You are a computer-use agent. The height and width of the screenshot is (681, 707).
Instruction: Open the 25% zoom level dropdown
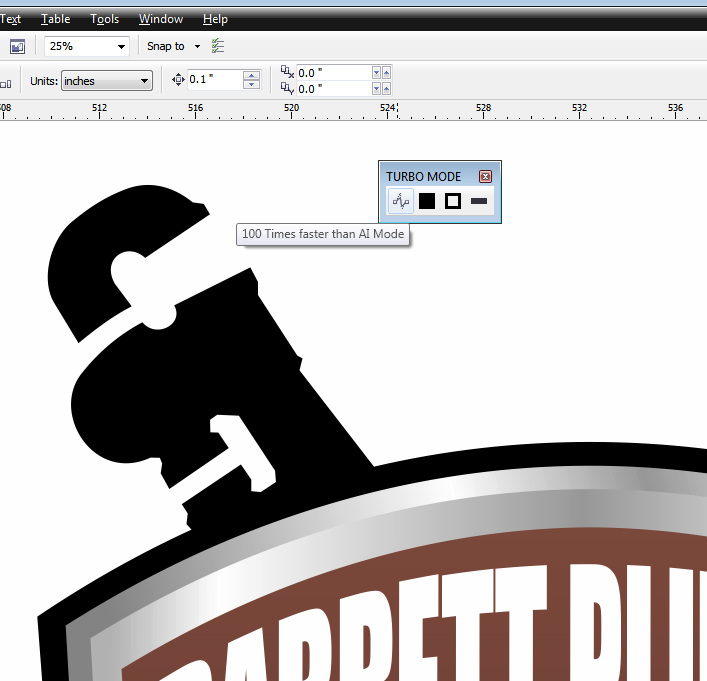pyautogui.click(x=121, y=46)
